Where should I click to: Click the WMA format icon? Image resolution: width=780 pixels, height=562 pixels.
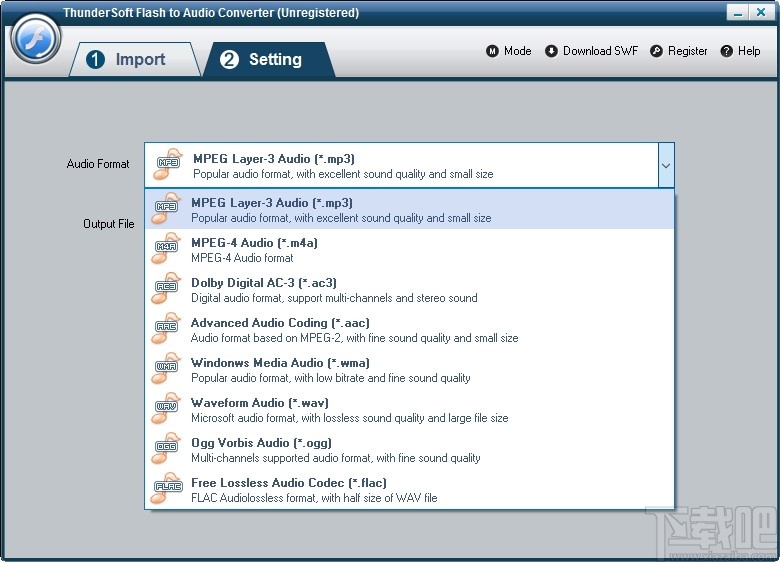coord(166,368)
